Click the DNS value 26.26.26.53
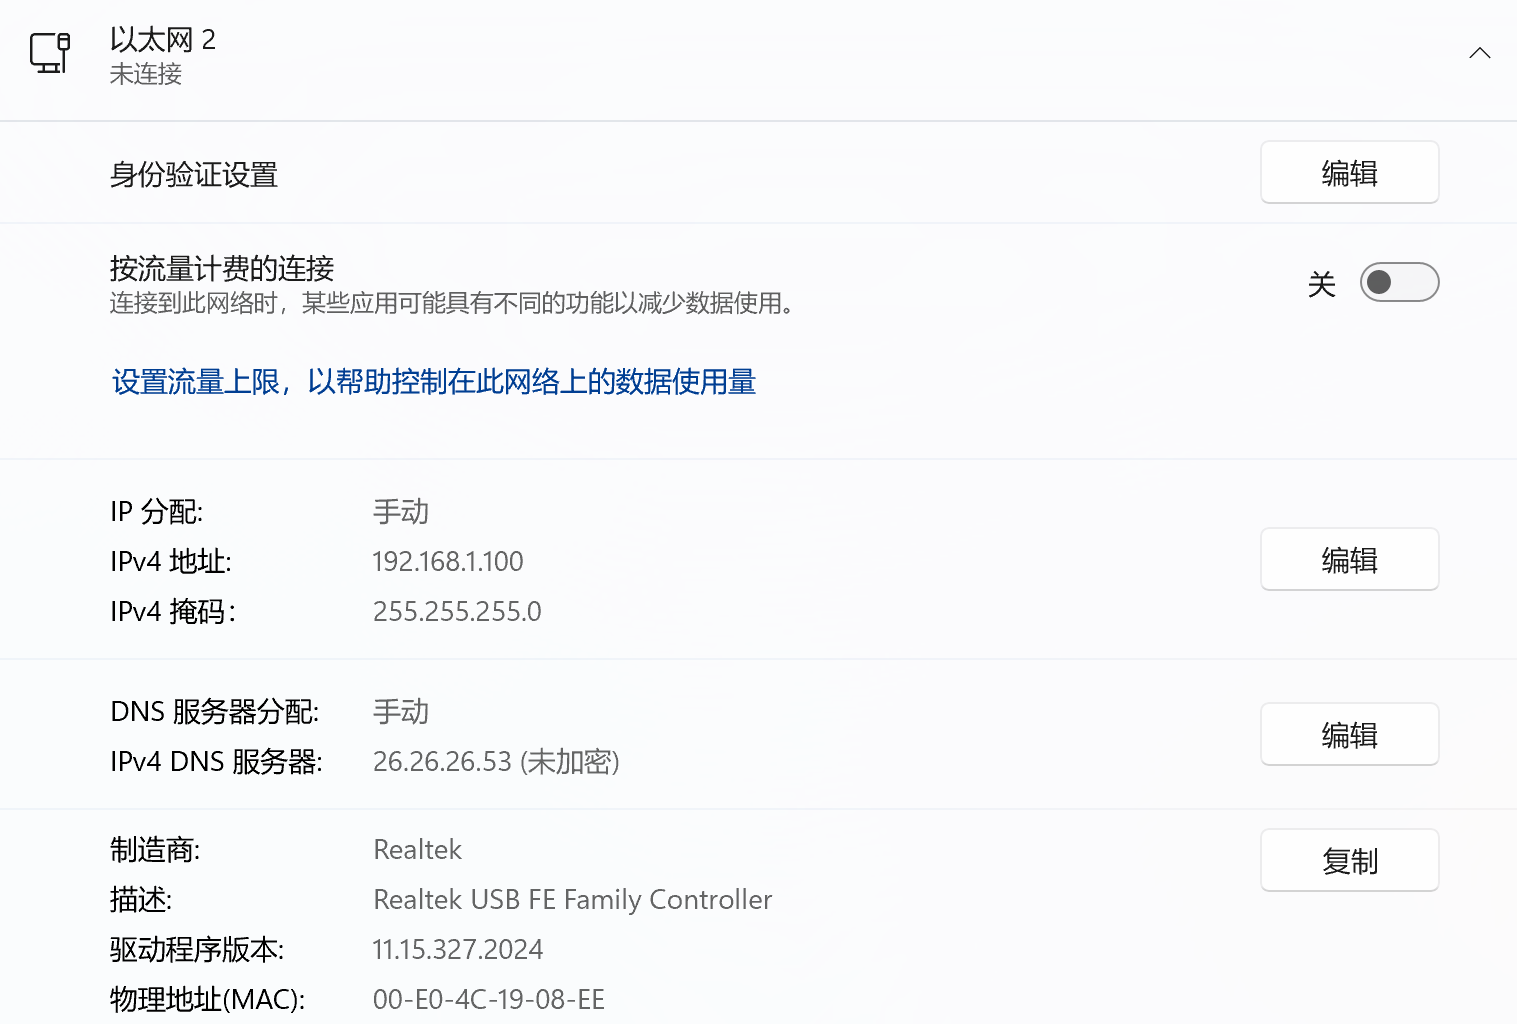1517x1024 pixels. (443, 761)
